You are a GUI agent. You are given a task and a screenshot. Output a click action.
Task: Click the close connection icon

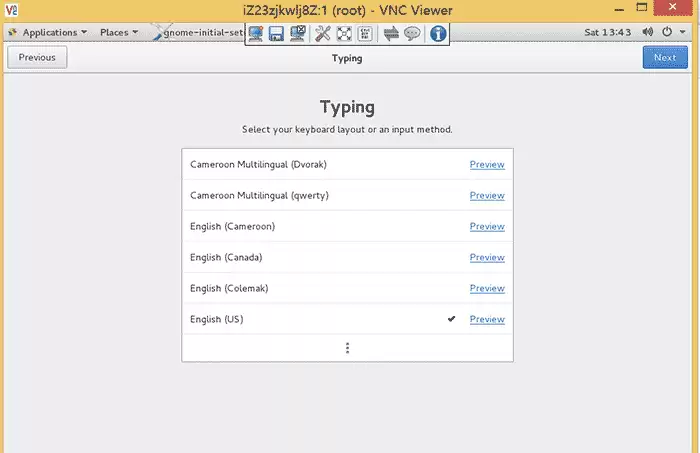pyautogui.click(x=298, y=33)
